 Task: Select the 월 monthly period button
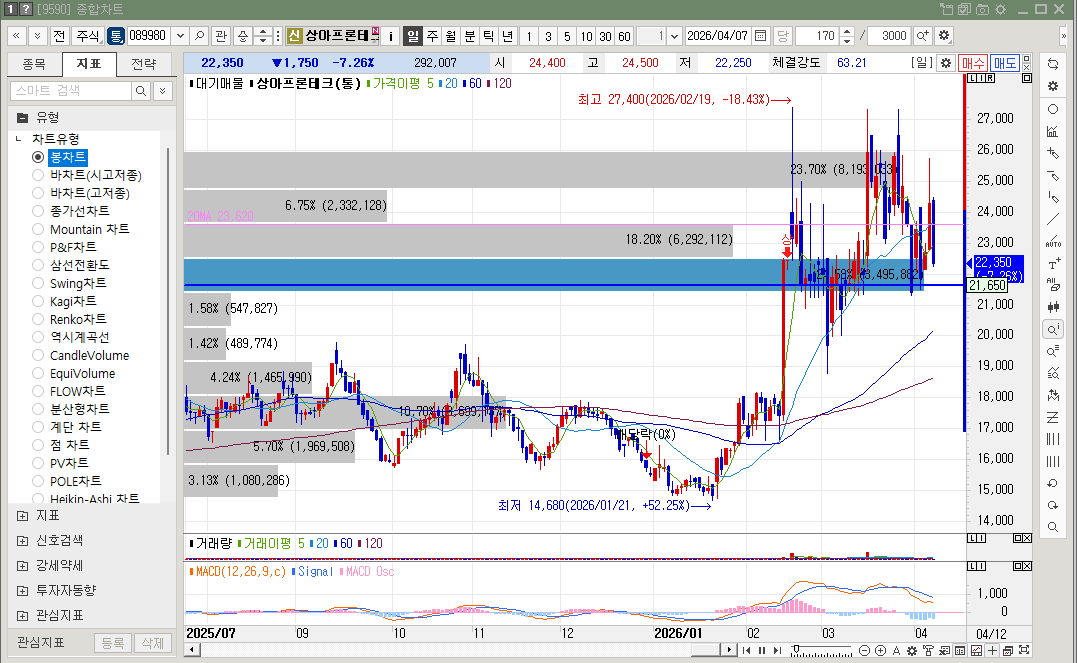451,36
